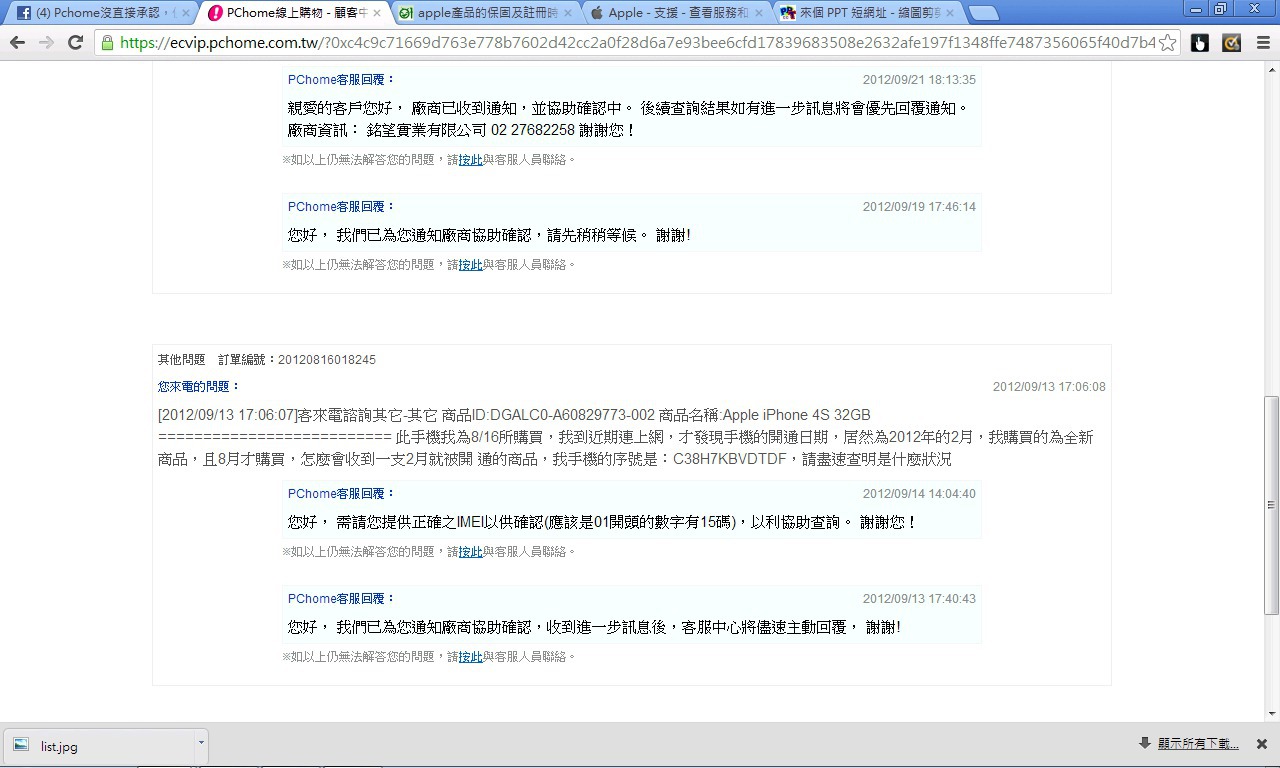
Task: Click the Facebook favicon on the first tab
Action: tap(23, 13)
